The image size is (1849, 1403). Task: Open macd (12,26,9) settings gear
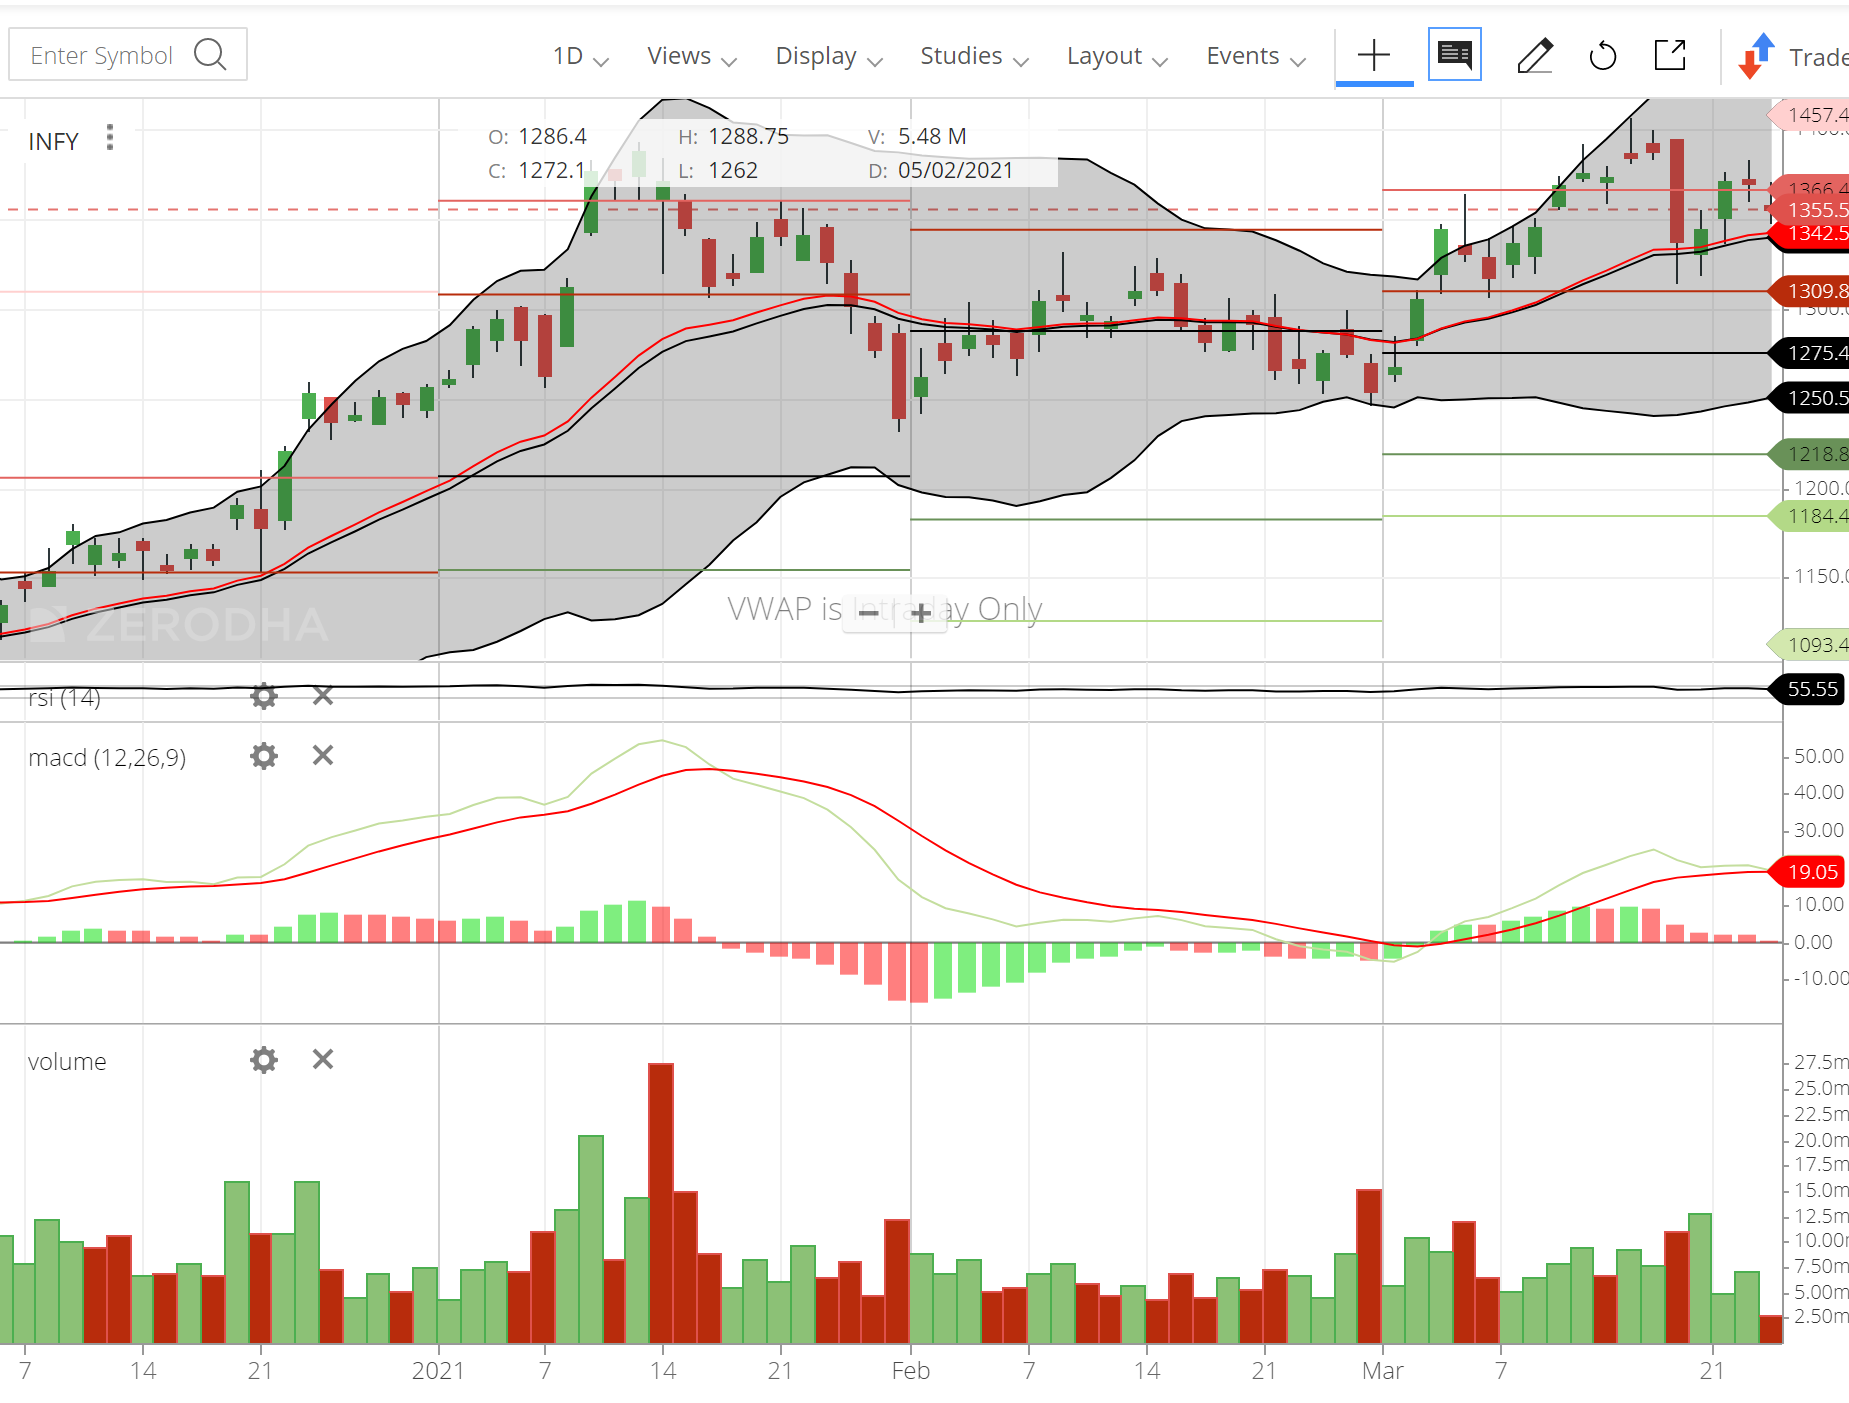[x=264, y=756]
